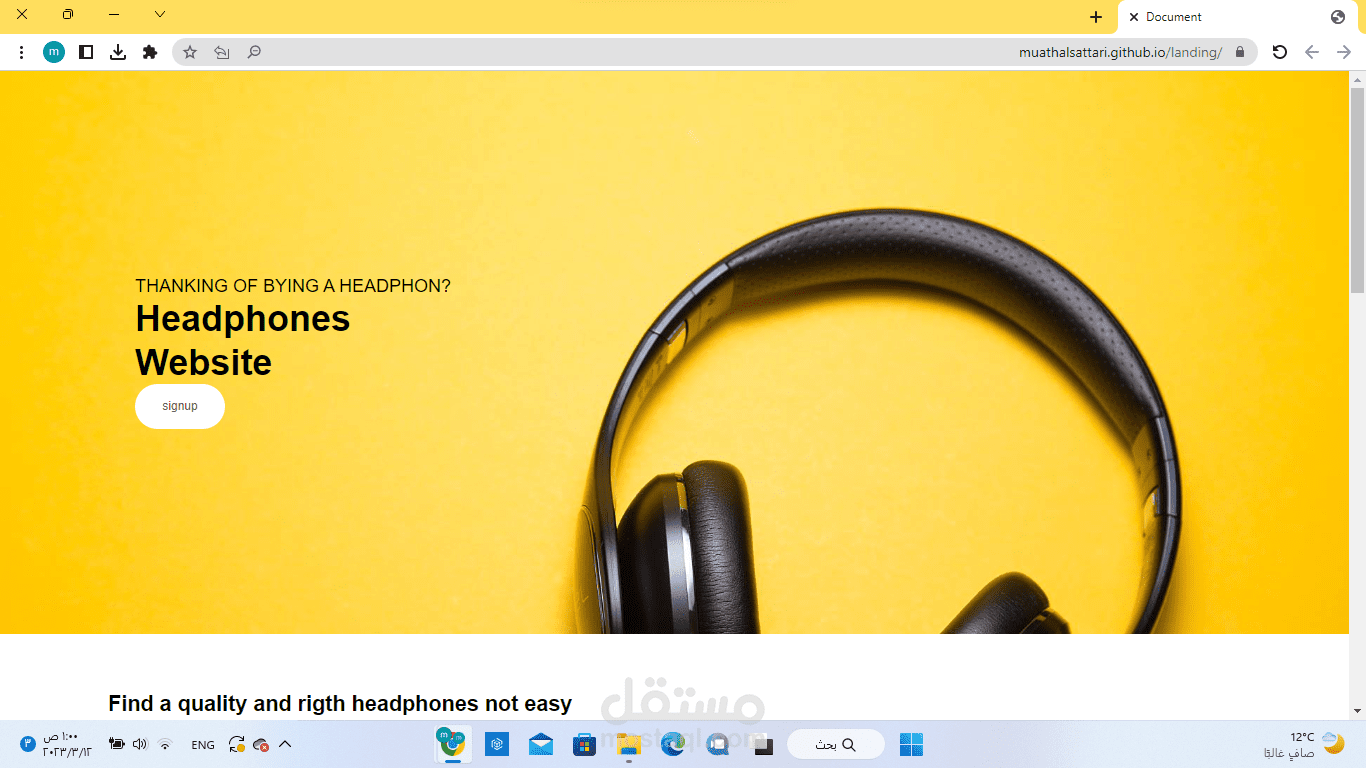The width and height of the screenshot is (1366, 768).
Task: Open the downloads tray icon
Action: (118, 52)
